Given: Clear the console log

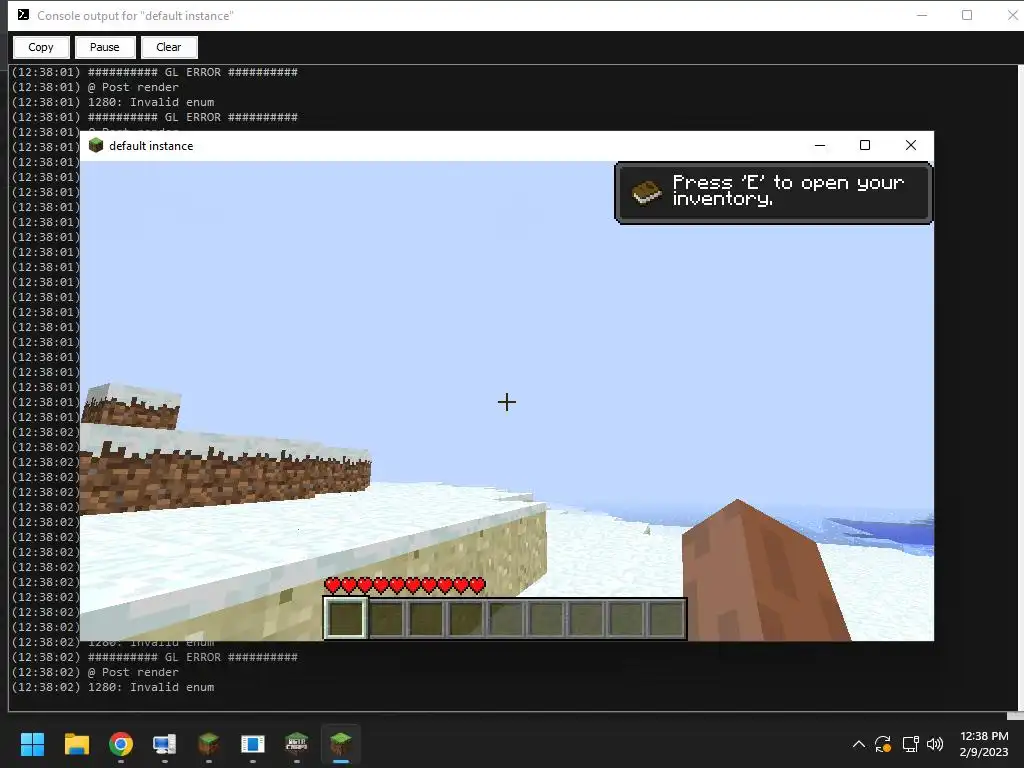Looking at the screenshot, I should [168, 47].
